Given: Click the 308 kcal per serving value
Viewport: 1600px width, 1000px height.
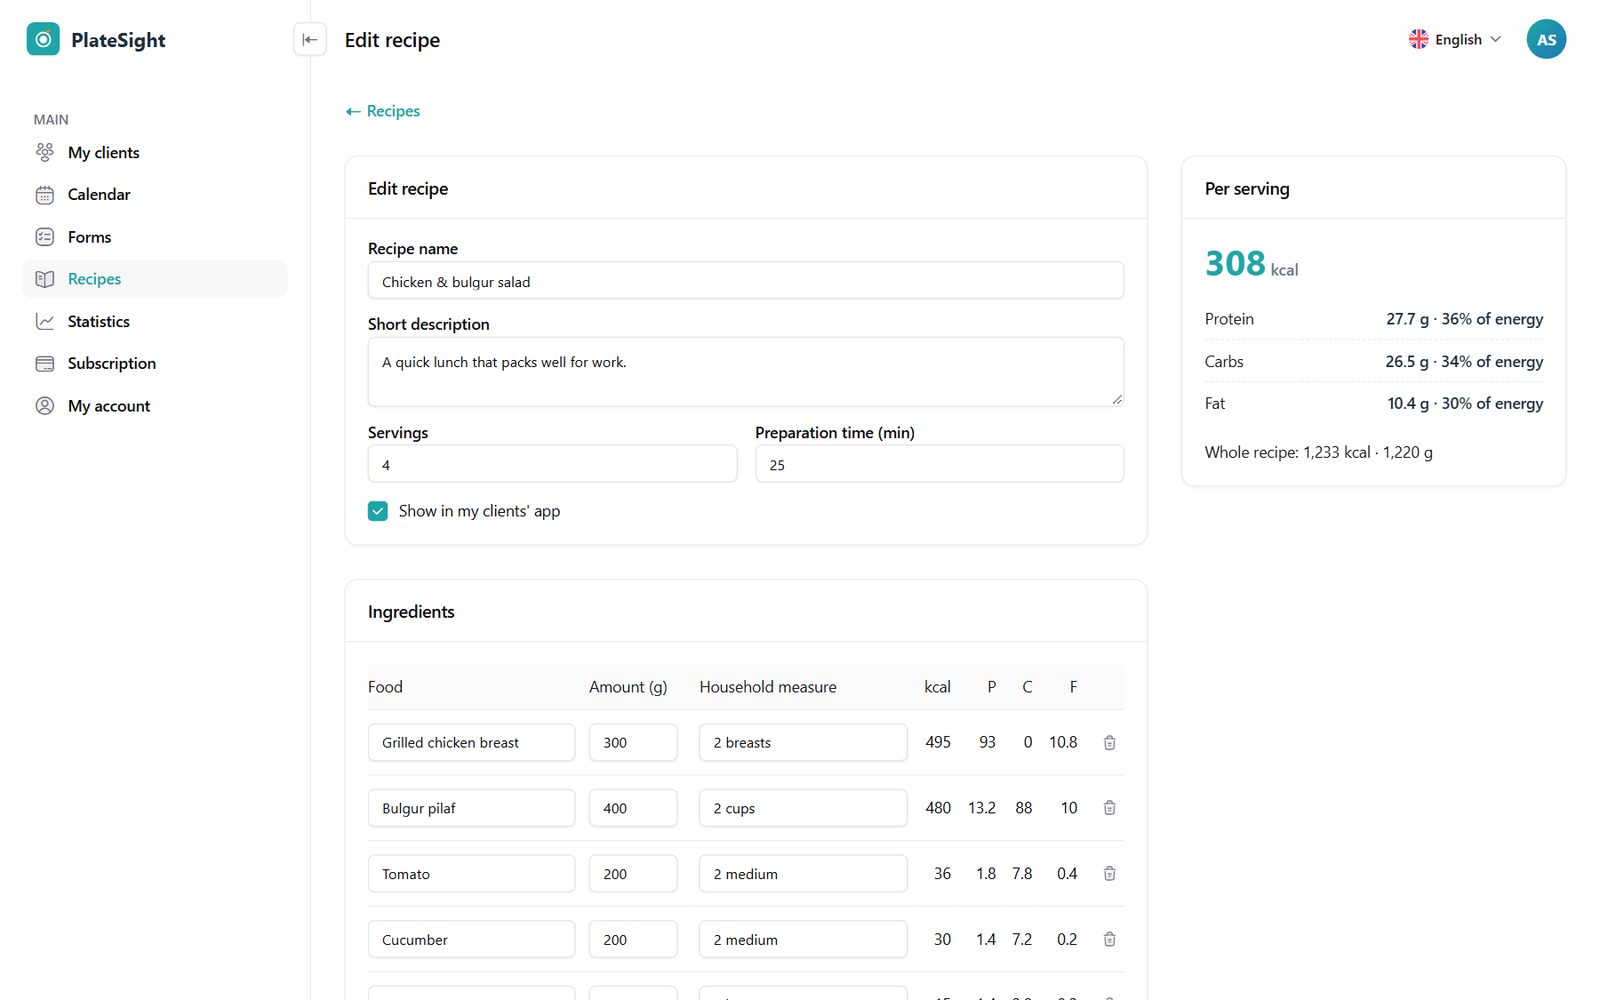Looking at the screenshot, I should pos(1251,264).
